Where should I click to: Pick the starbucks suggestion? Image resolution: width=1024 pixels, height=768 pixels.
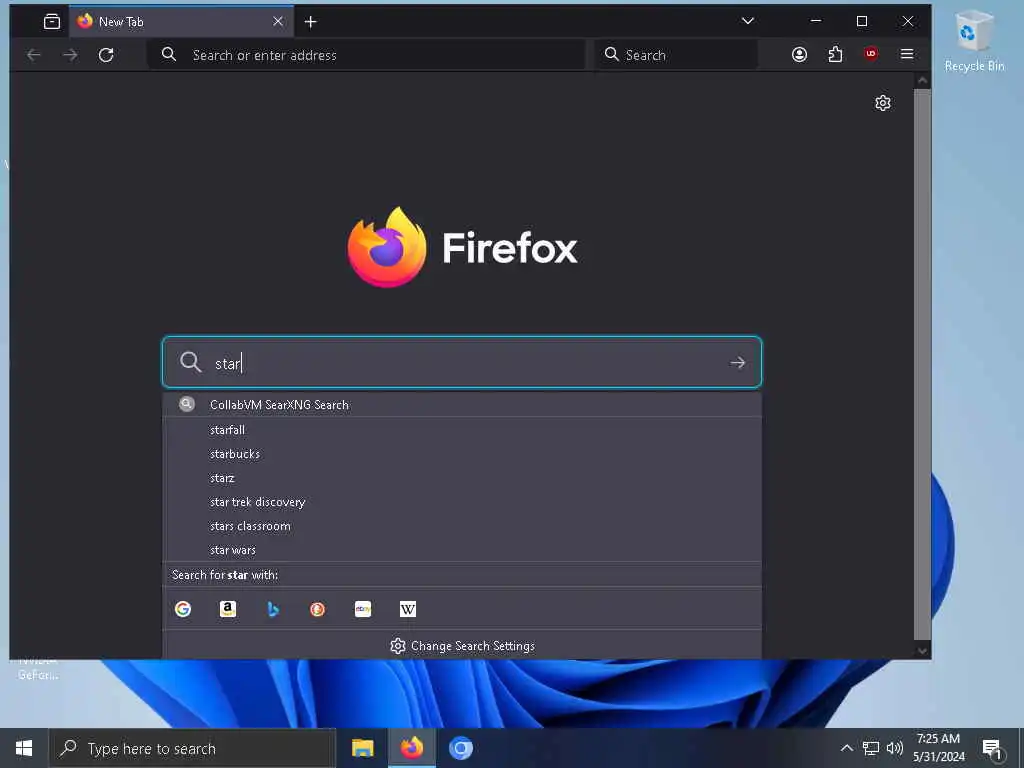tap(462, 454)
